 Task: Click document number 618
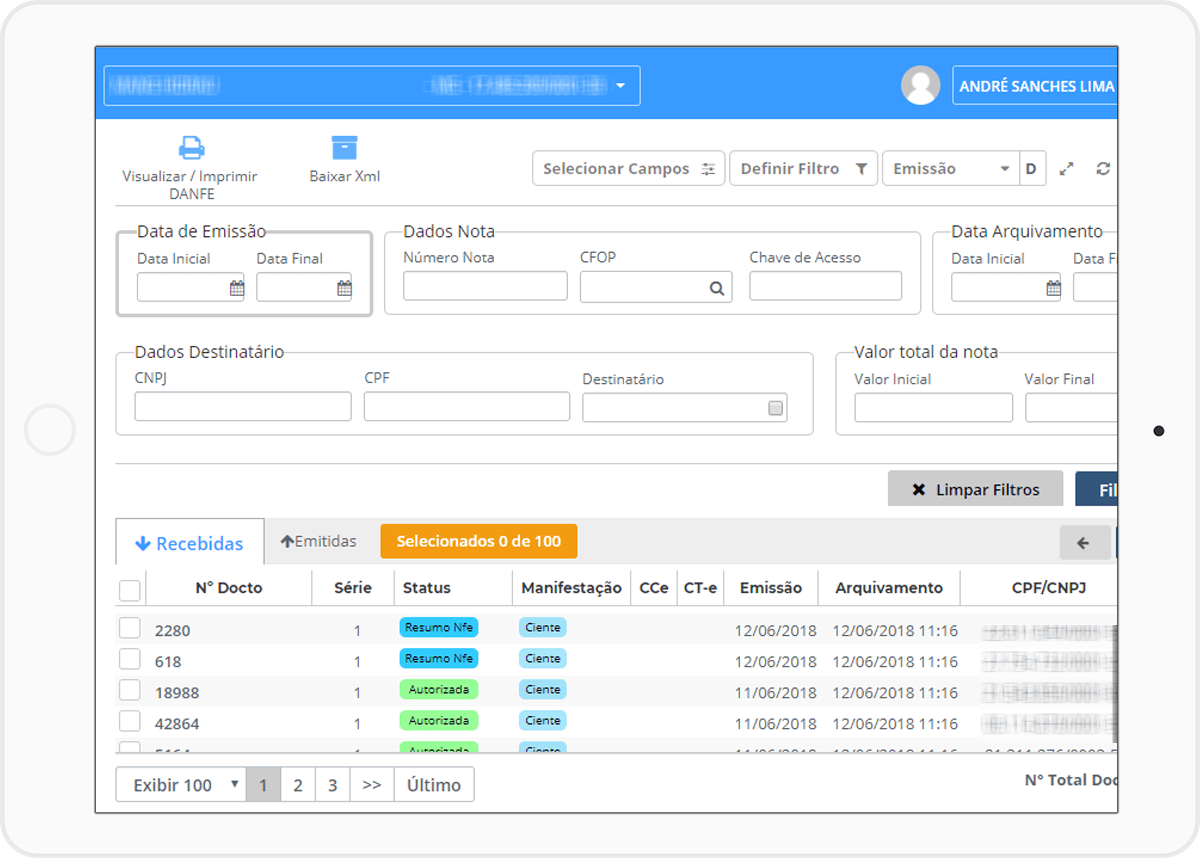pyautogui.click(x=168, y=662)
